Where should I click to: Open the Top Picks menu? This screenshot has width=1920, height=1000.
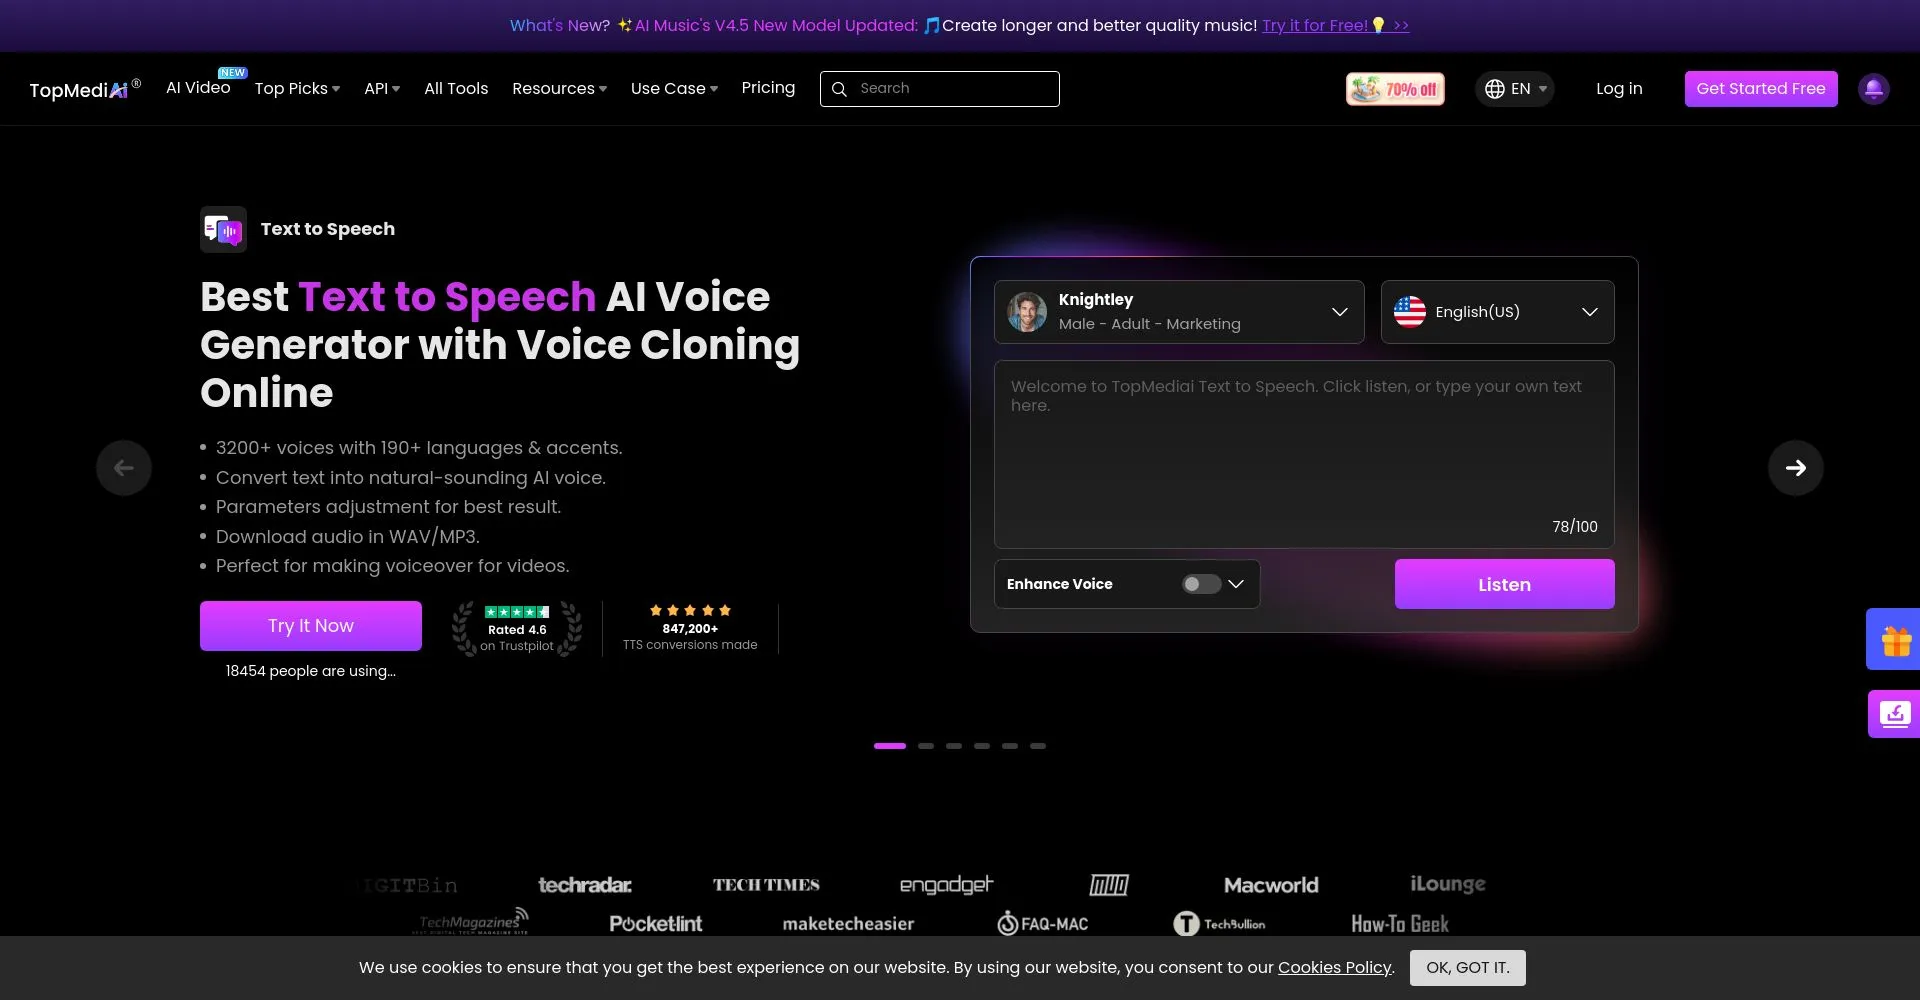tap(297, 89)
